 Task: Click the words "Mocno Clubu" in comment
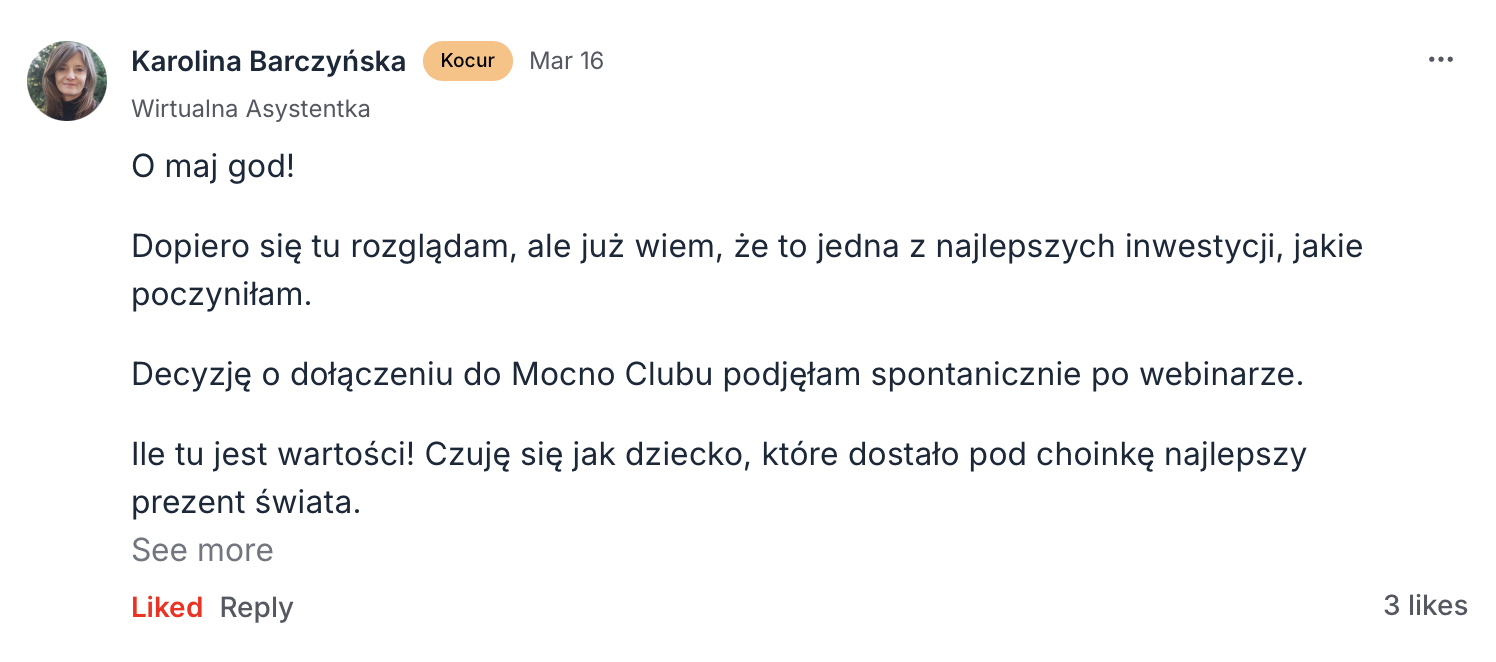pyautogui.click(x=612, y=375)
